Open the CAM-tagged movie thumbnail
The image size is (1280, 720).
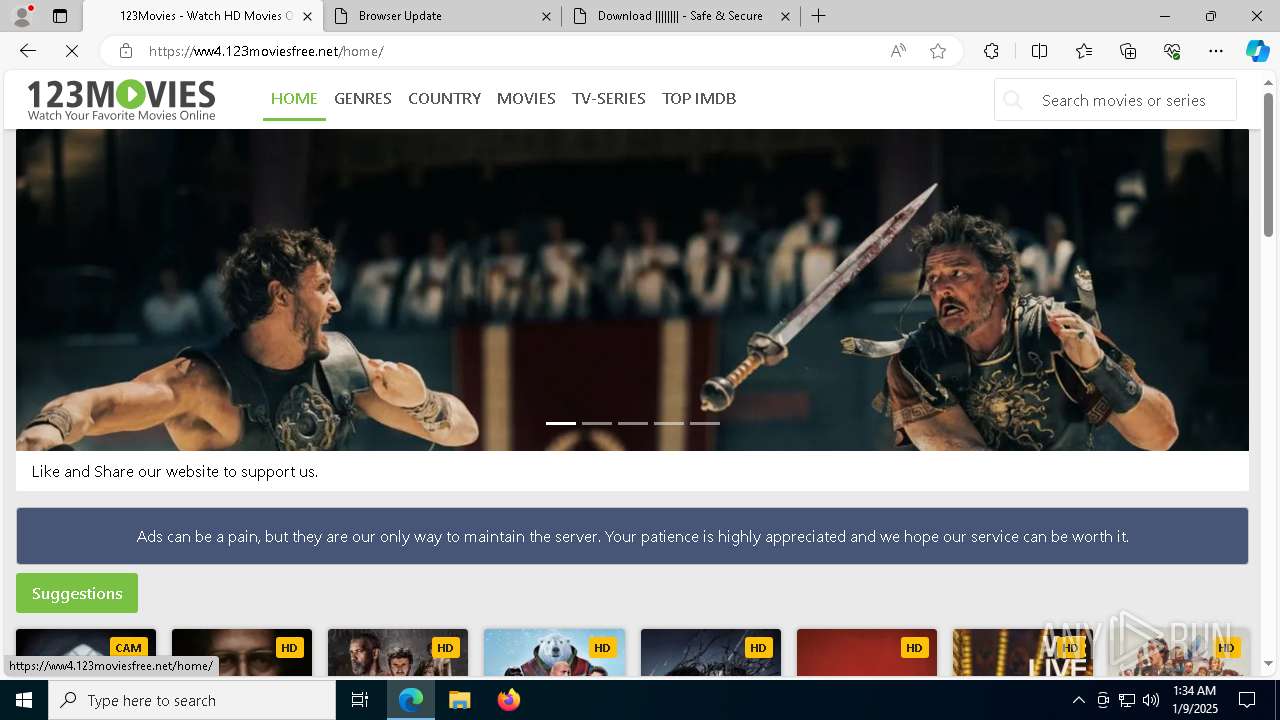tap(86, 652)
